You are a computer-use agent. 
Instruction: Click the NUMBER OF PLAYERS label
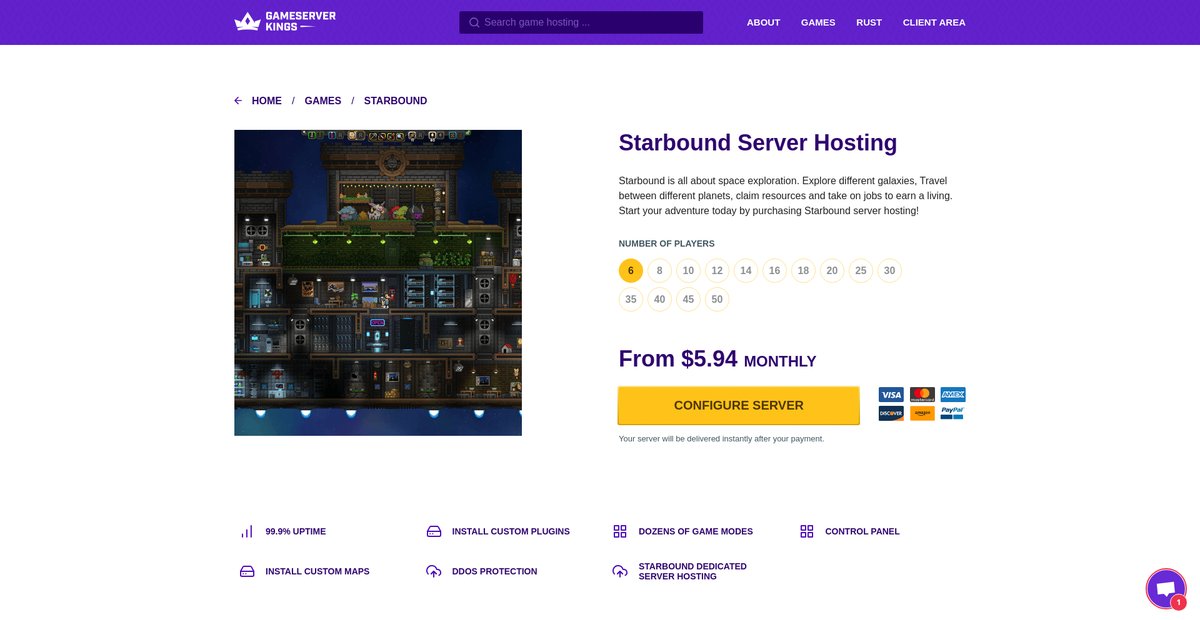click(667, 244)
